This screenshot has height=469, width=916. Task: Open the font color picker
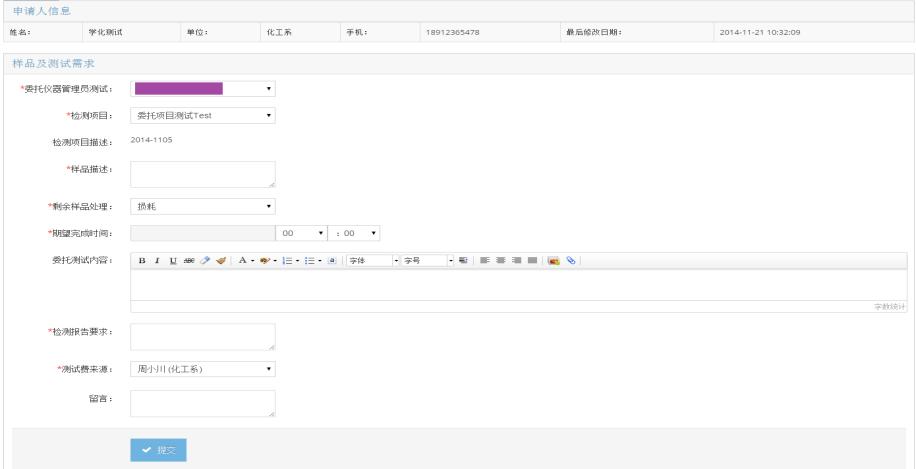(243, 261)
